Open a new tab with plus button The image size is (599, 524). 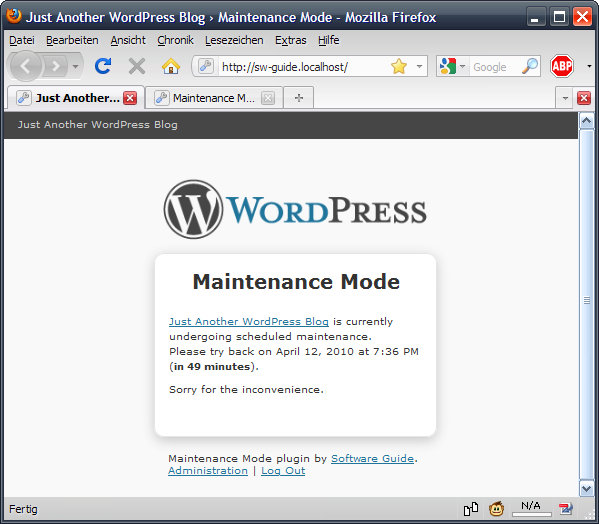pyautogui.click(x=299, y=98)
